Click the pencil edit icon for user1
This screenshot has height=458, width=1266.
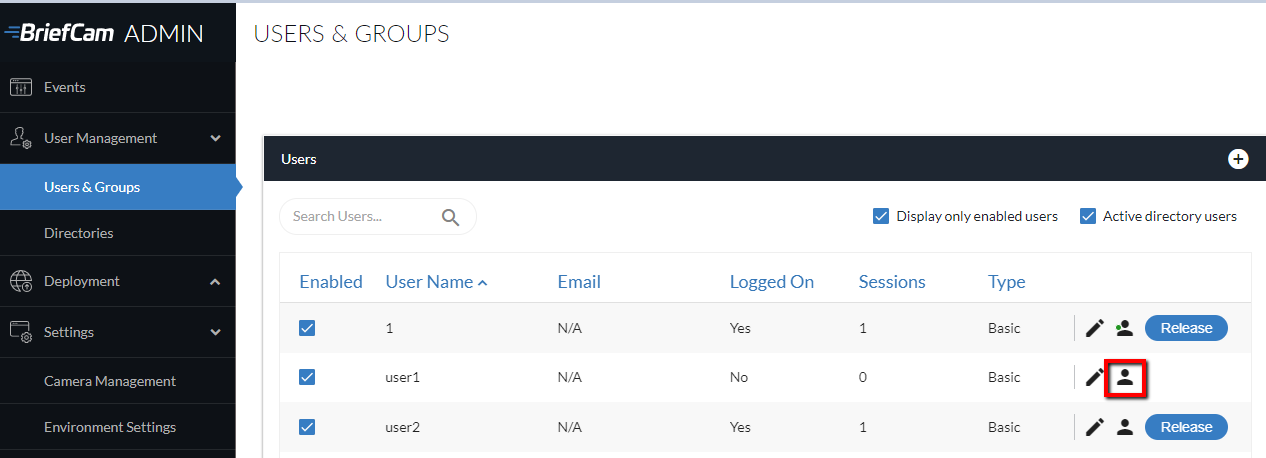pyautogui.click(x=1095, y=377)
